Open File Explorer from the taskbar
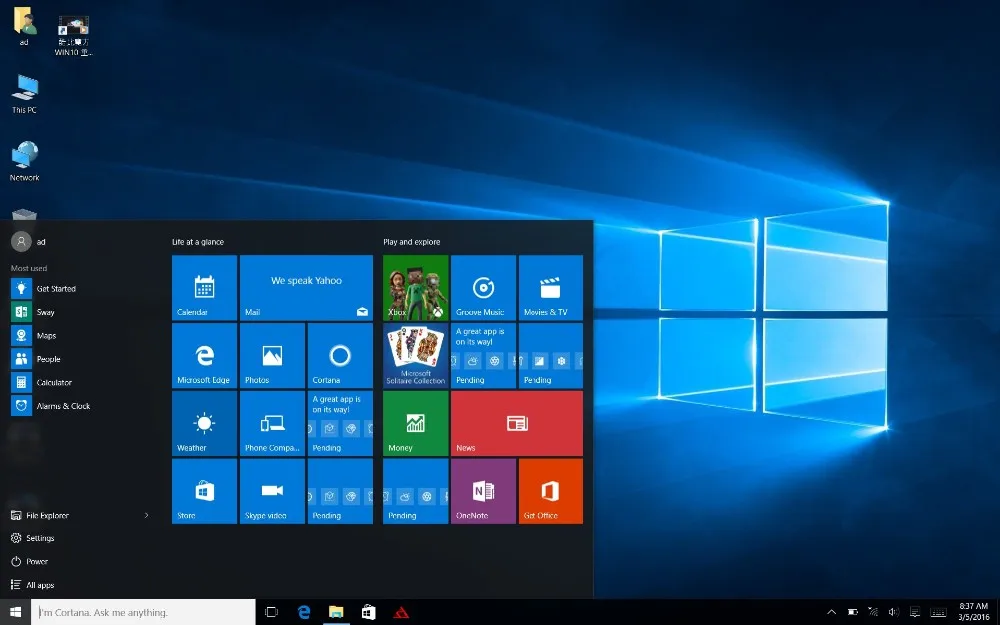1000x625 pixels. click(336, 612)
